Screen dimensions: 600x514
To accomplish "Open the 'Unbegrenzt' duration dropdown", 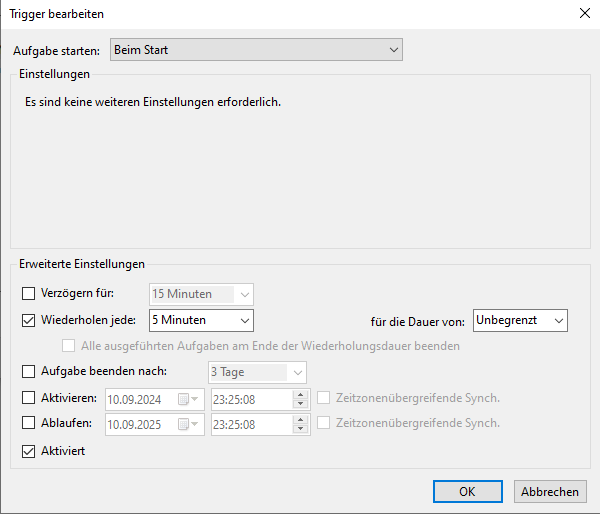I will 520,320.
